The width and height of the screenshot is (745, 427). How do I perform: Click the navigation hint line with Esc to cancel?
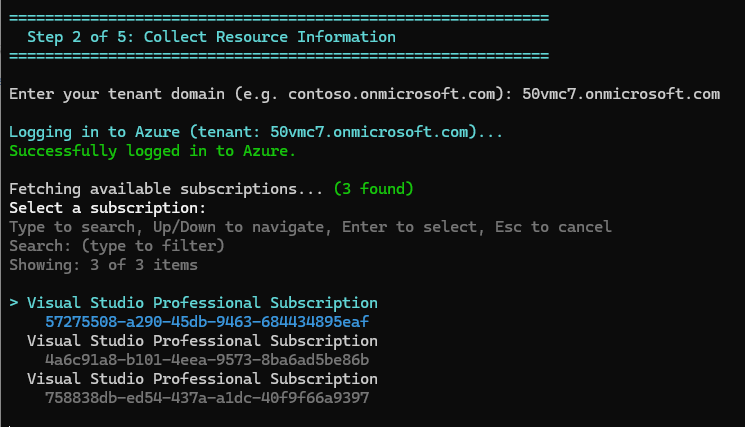tap(310, 227)
